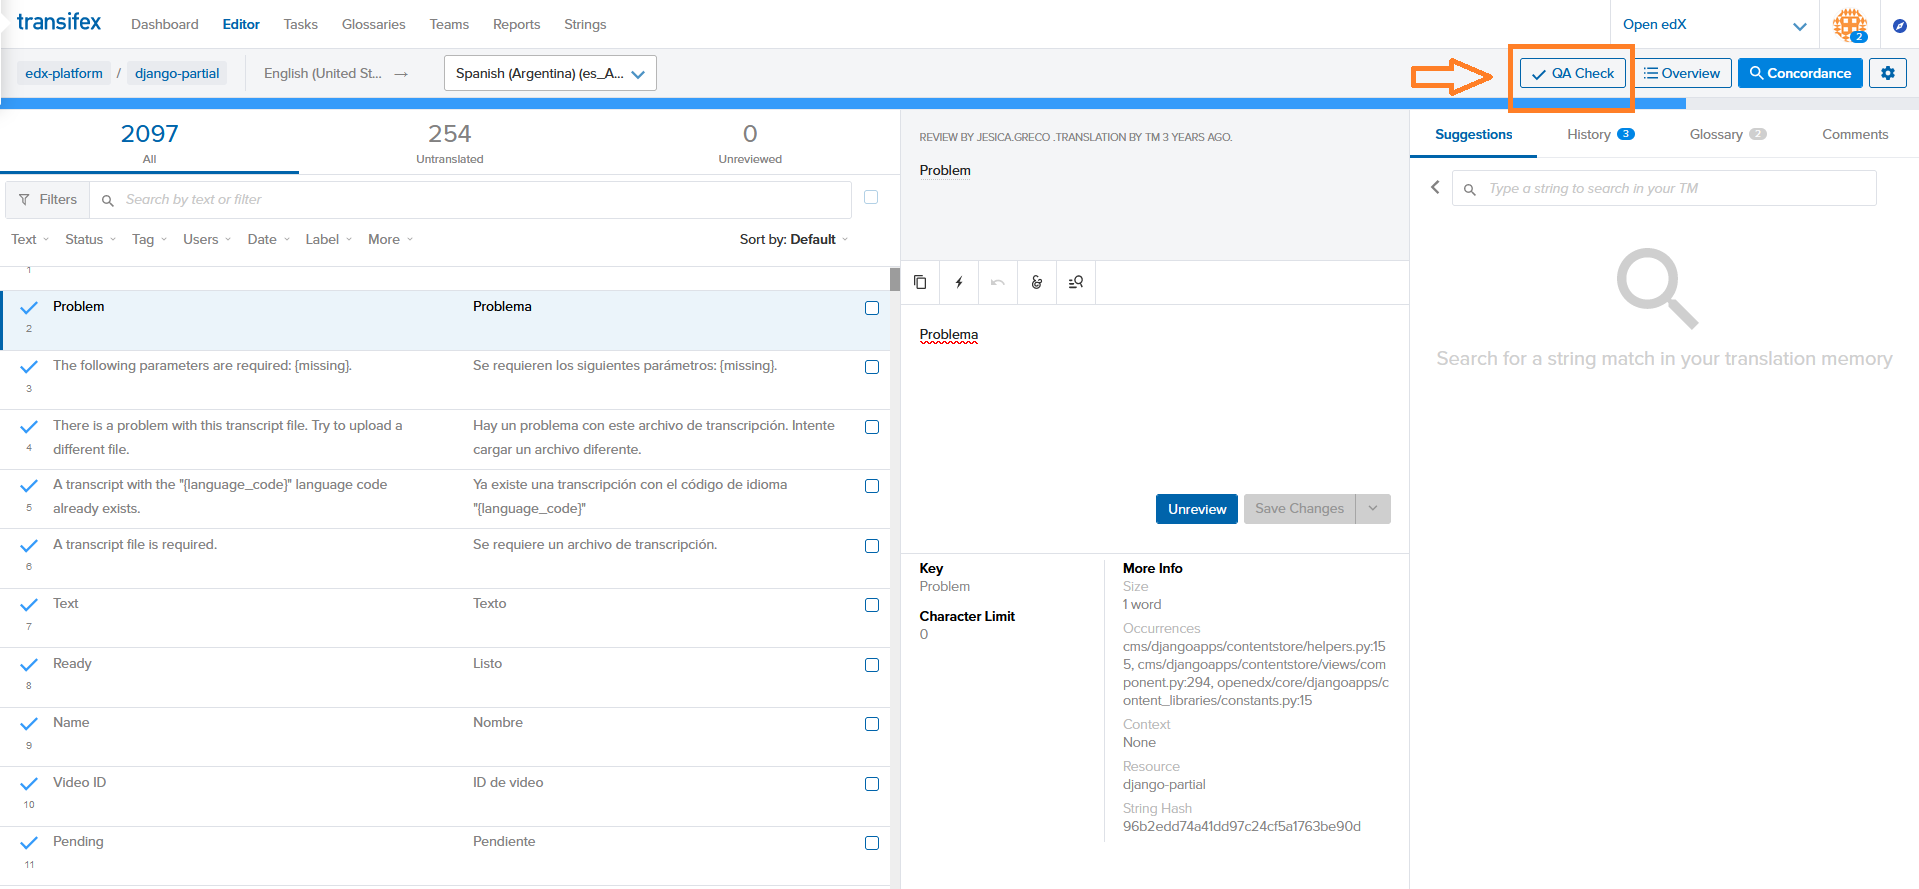Open the Spanish (Argentina) language dropdown
1919x889 pixels.
(550, 73)
